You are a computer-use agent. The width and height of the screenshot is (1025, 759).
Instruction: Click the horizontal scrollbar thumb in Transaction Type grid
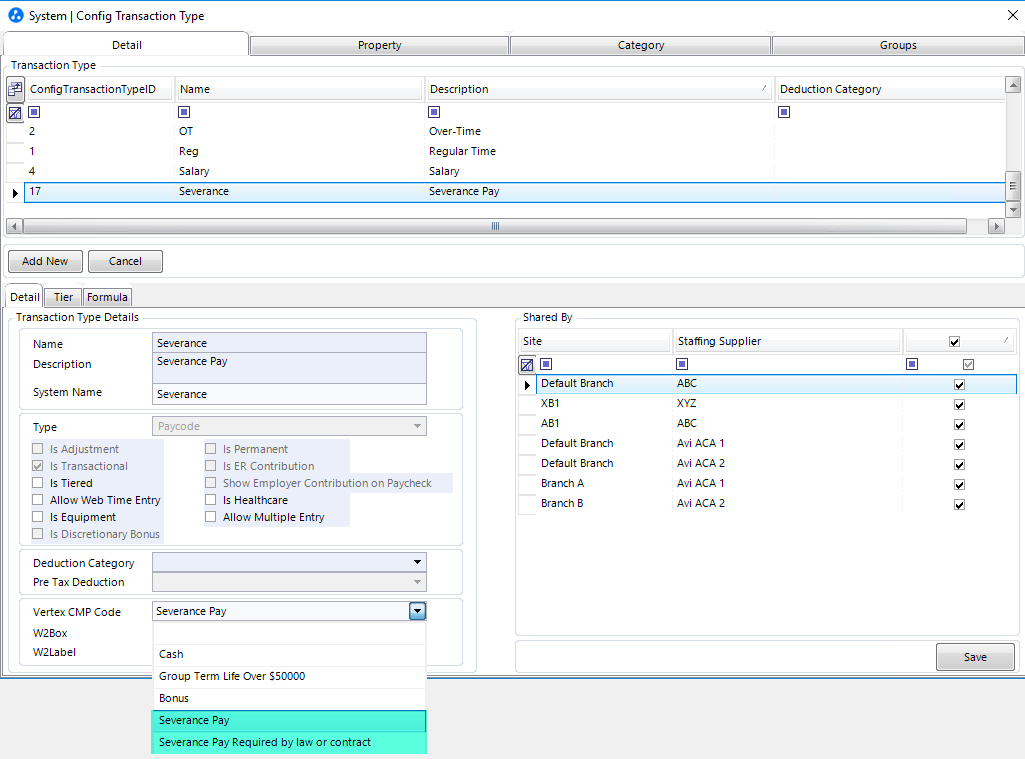pos(495,226)
